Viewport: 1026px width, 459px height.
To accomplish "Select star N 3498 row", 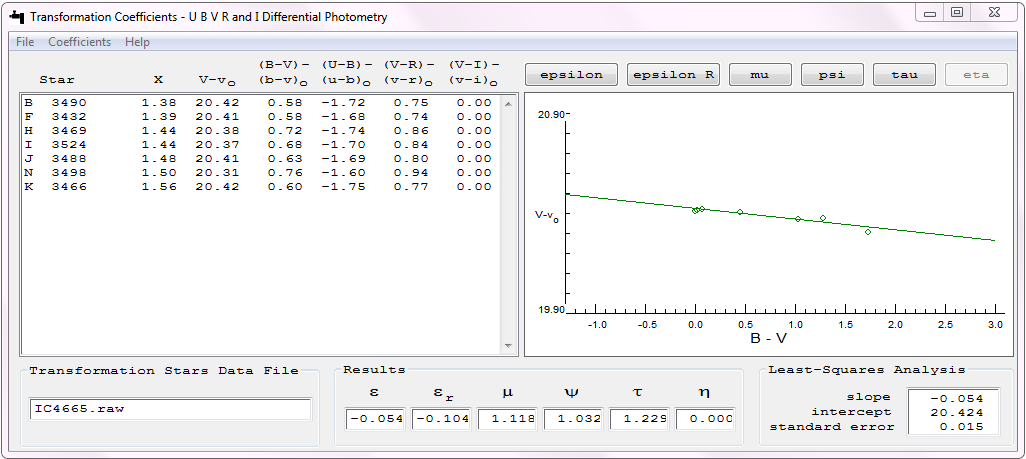I will tap(260, 173).
